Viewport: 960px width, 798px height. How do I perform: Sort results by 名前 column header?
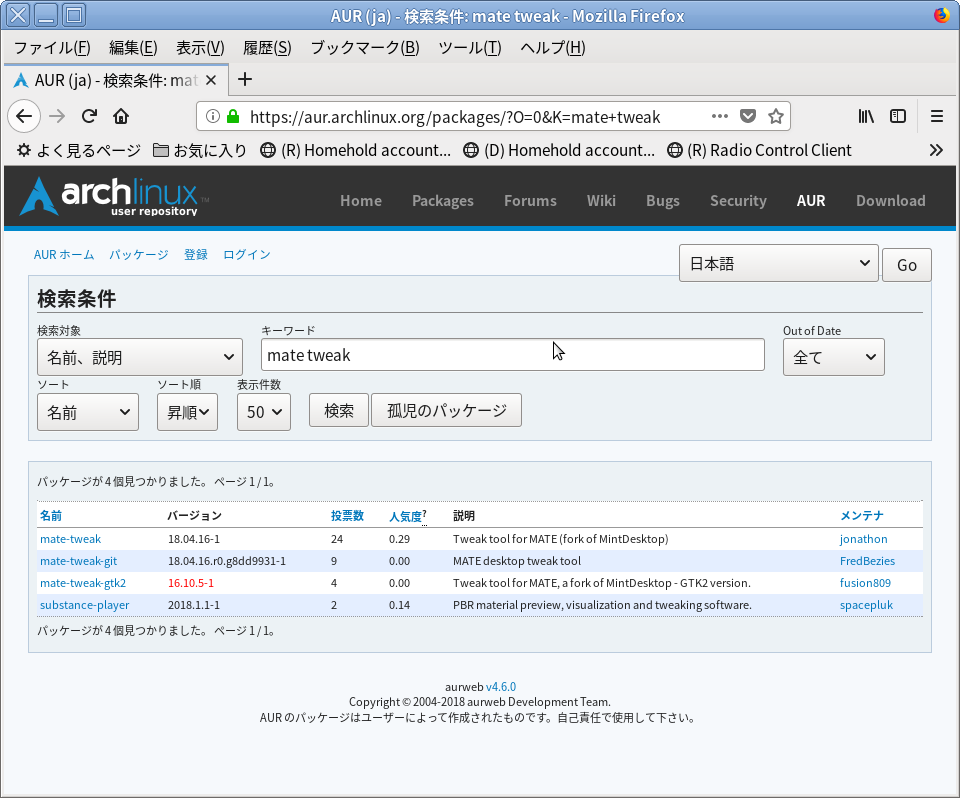tap(51, 516)
